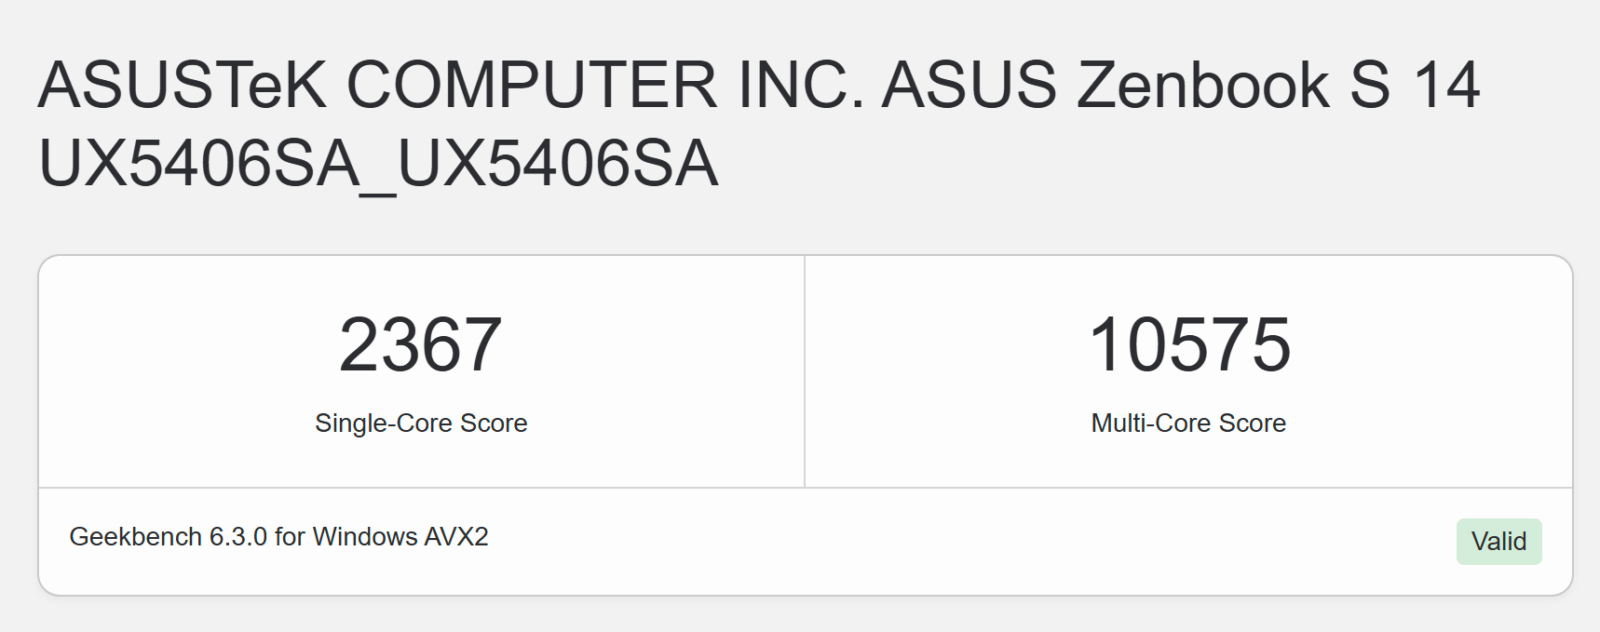Click the 6.3.0 version number
The image size is (1600, 632).
[238, 537]
